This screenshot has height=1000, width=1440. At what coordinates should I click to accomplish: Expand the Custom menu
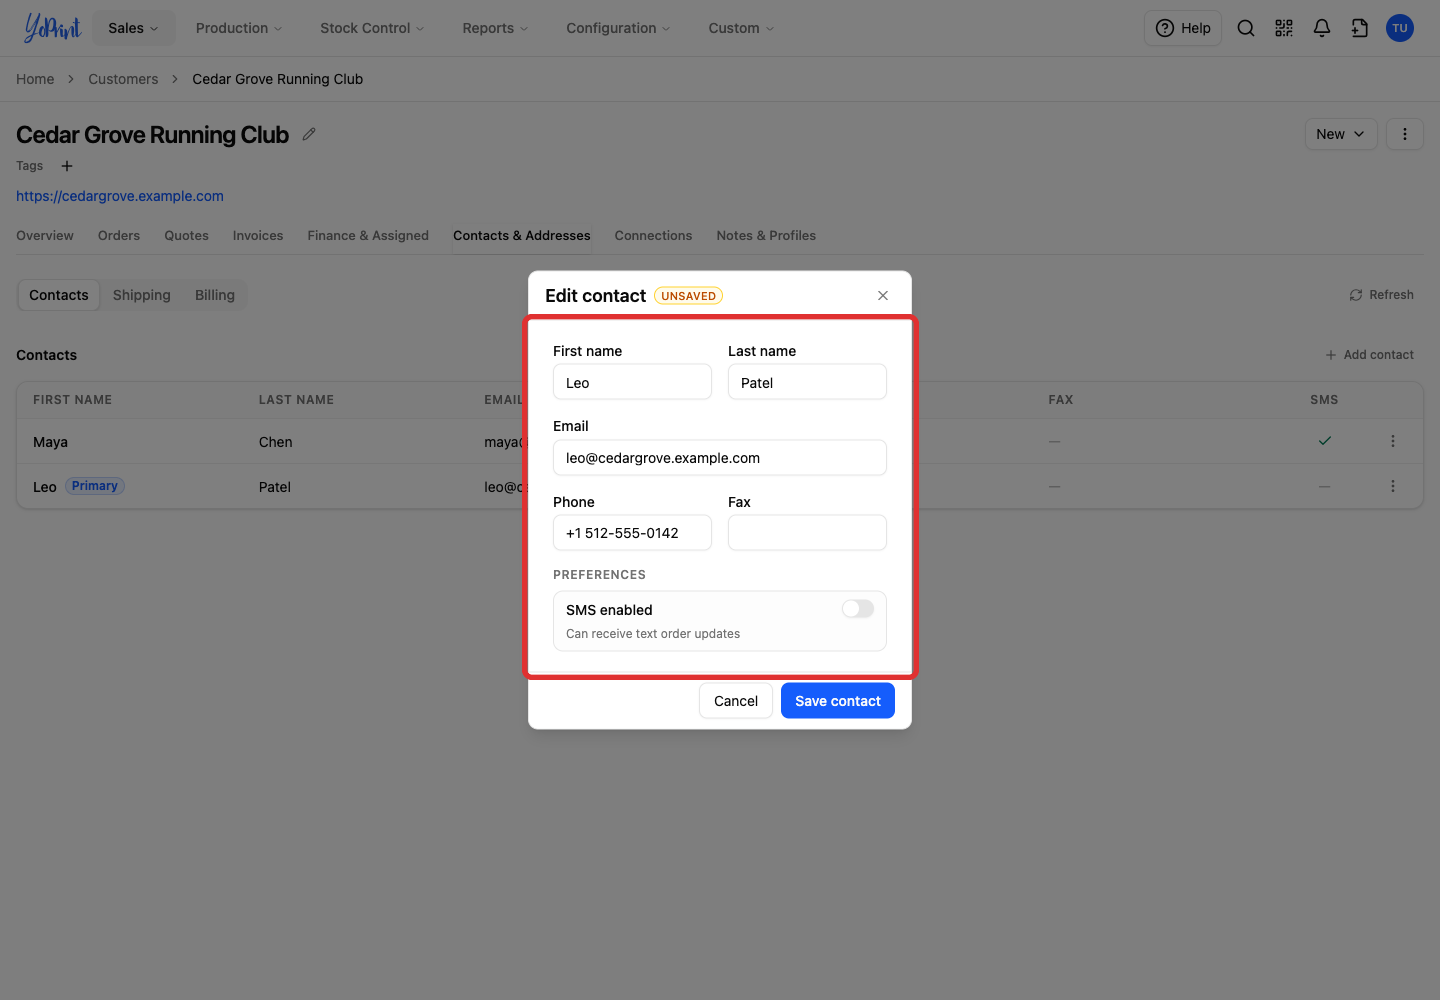(x=741, y=28)
